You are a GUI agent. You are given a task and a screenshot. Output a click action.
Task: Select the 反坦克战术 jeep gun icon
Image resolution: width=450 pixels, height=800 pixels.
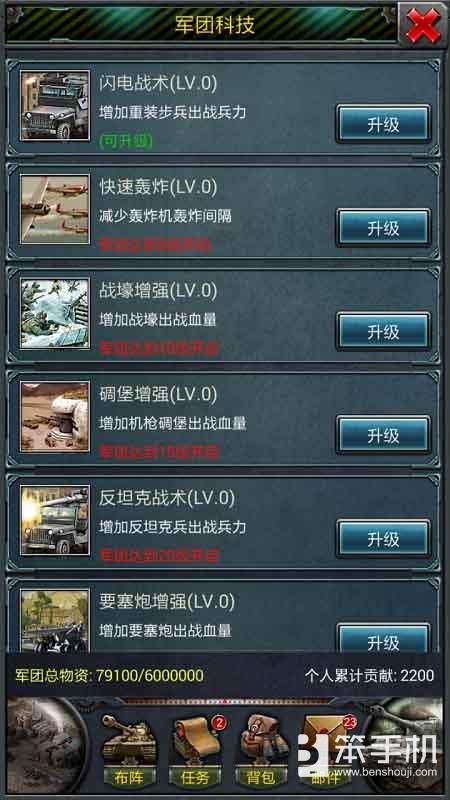point(55,520)
